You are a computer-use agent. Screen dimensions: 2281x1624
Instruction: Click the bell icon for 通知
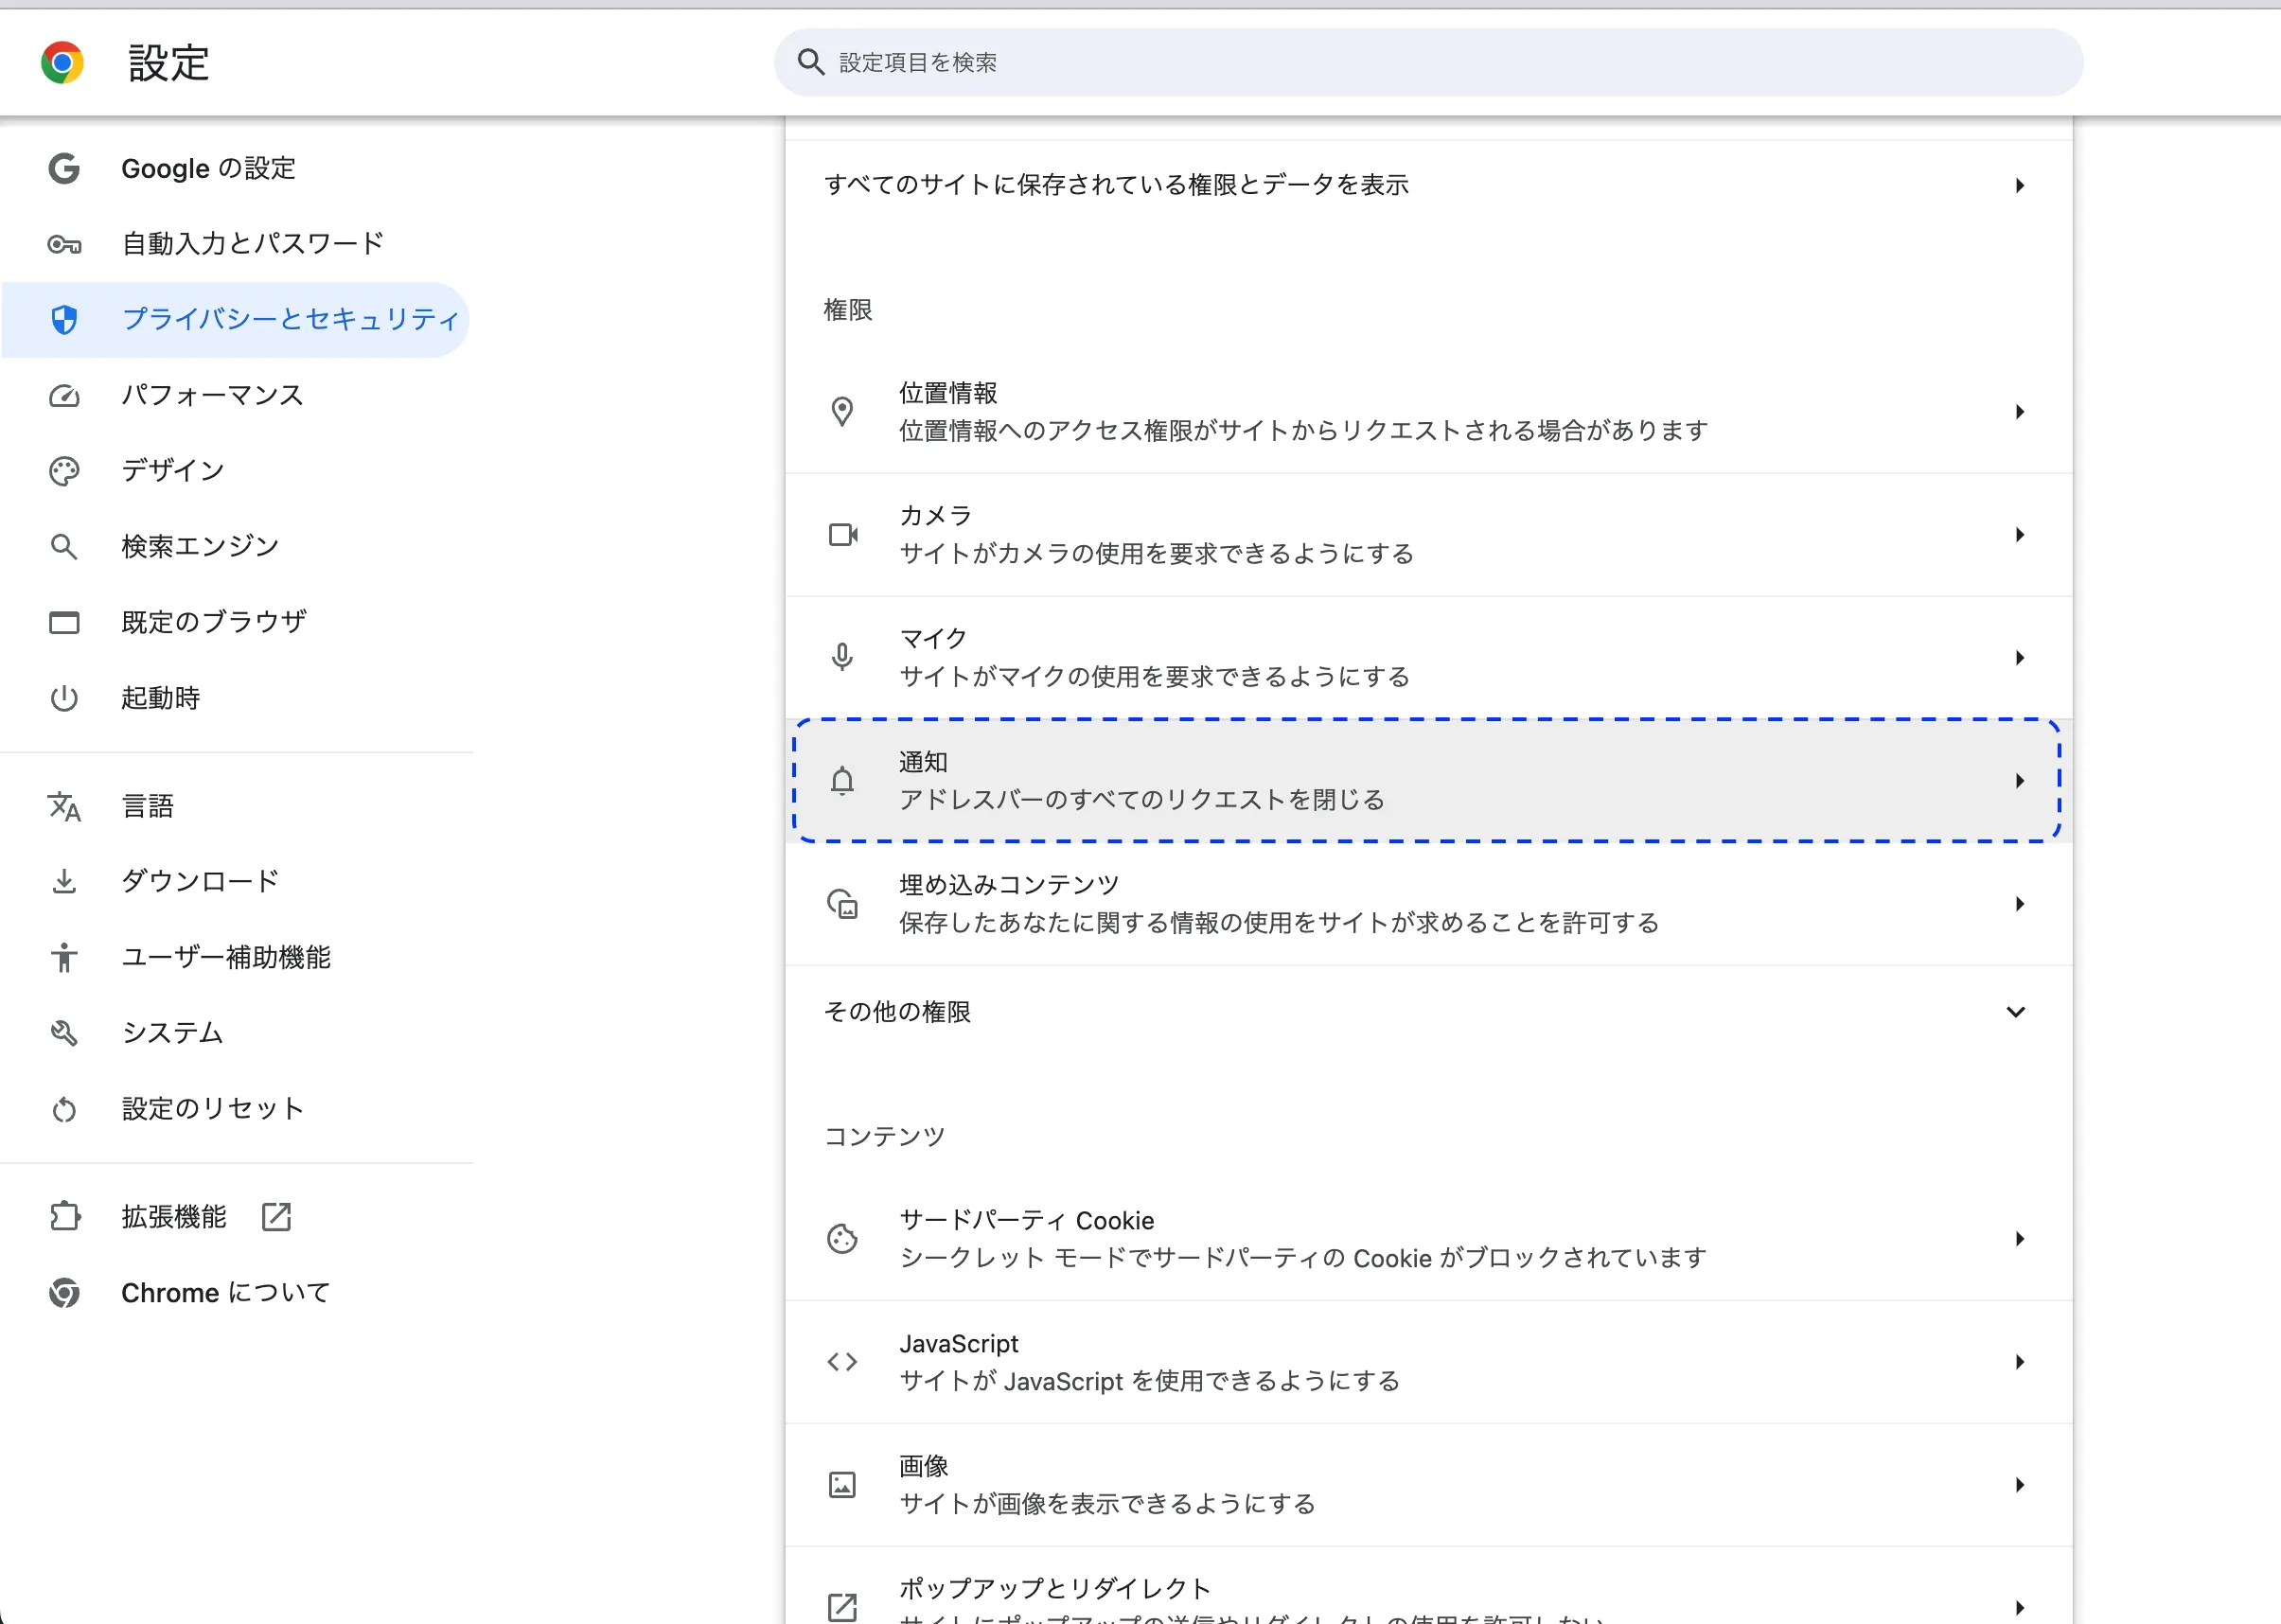[x=842, y=780]
